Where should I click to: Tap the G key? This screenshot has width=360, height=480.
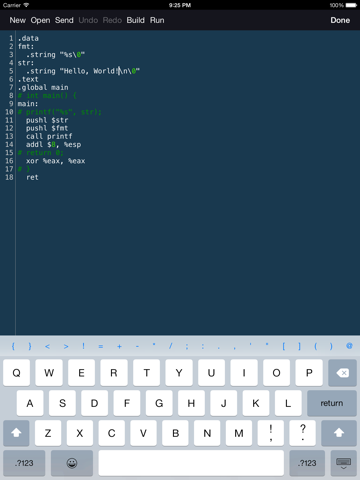159,403
